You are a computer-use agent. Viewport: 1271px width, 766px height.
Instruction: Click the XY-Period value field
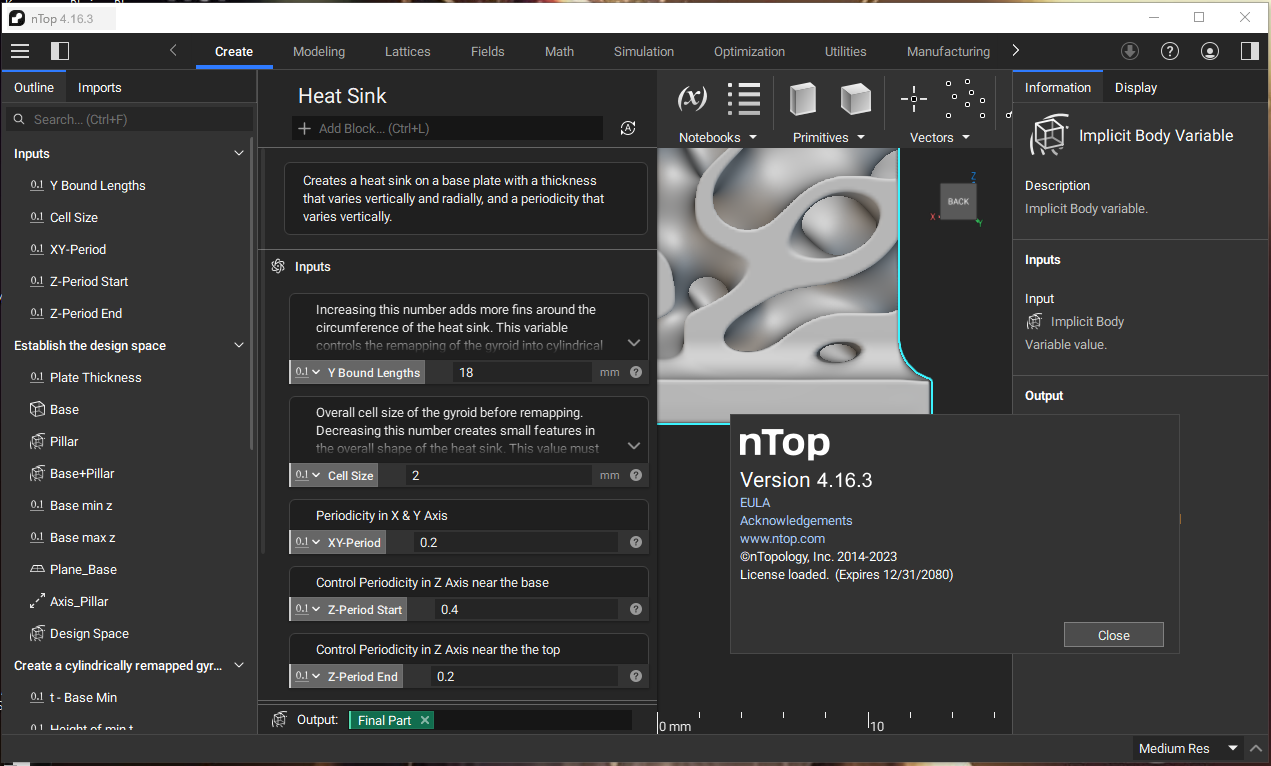(x=515, y=543)
